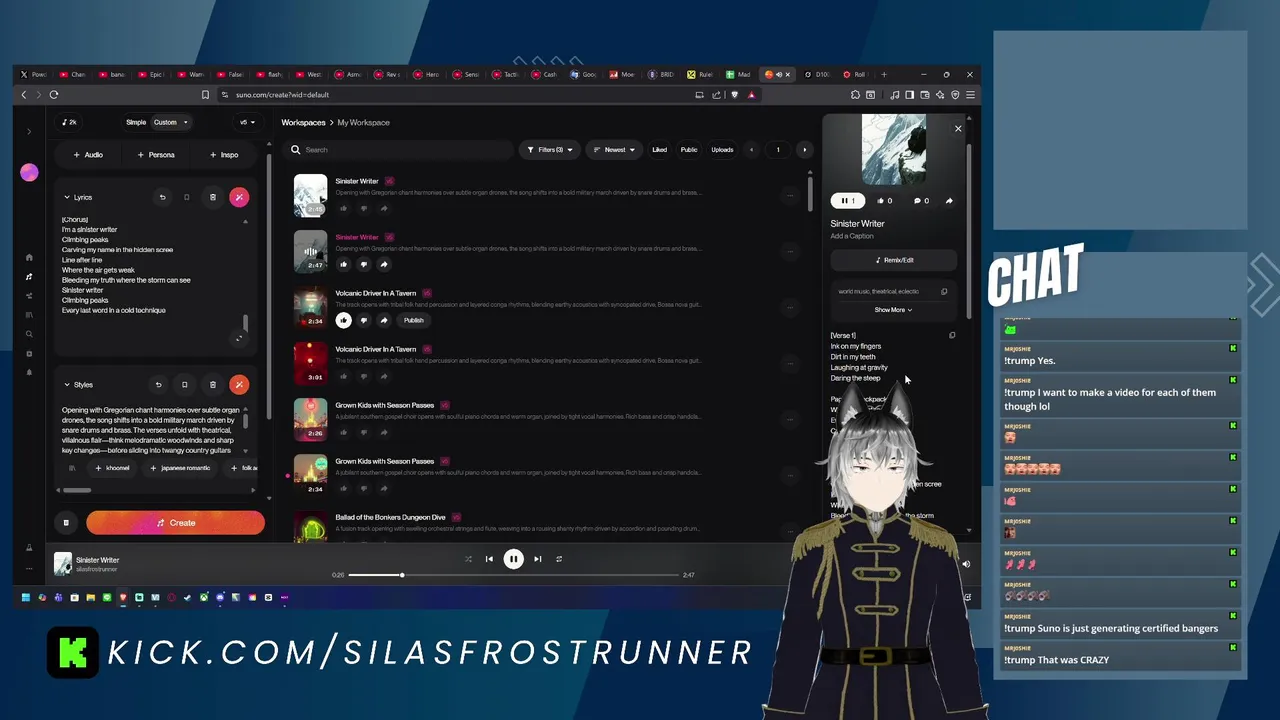
Task: Open the Filters (3) dropdown
Action: coord(549,150)
